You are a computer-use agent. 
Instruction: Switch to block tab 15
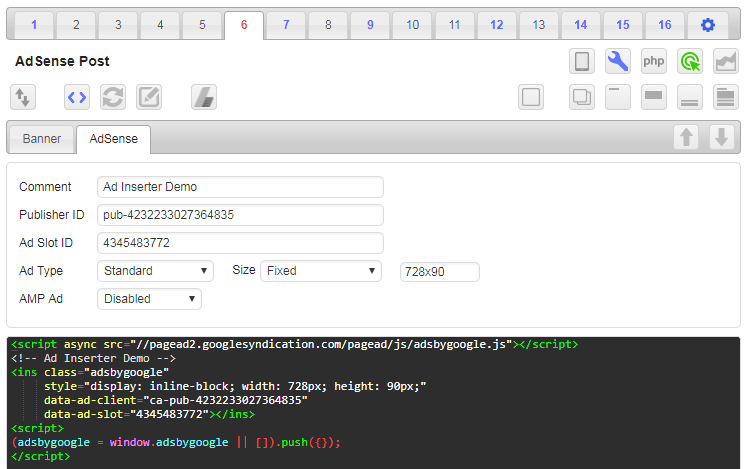tap(623, 25)
